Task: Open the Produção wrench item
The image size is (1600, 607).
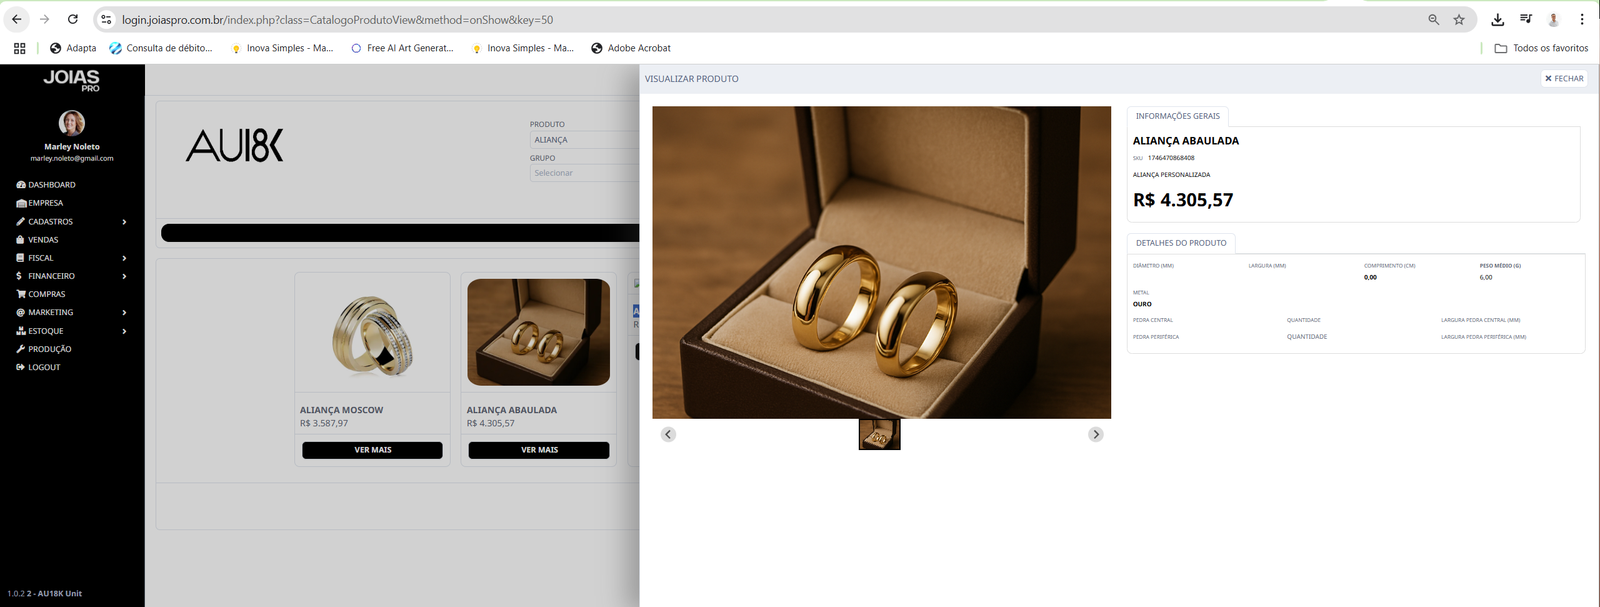Action: pos(49,349)
